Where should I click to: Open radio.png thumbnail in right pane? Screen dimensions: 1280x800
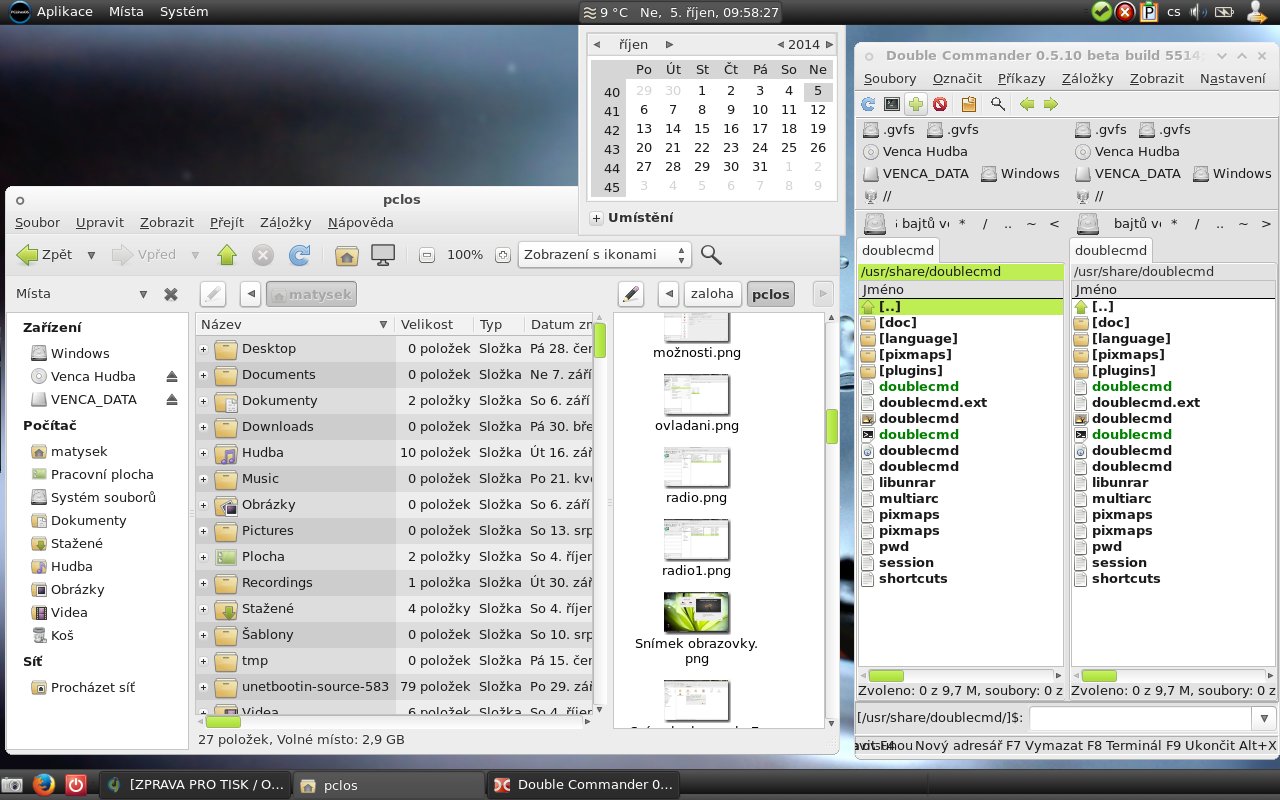[x=696, y=468]
